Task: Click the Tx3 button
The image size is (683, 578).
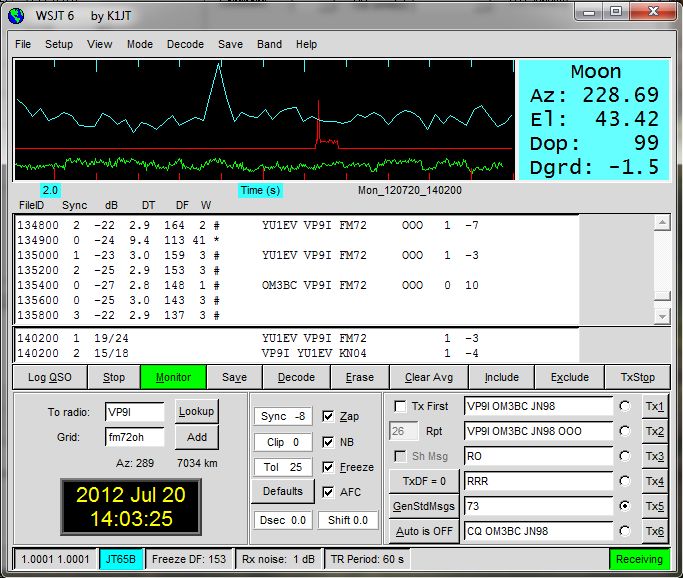Action: coord(654,456)
